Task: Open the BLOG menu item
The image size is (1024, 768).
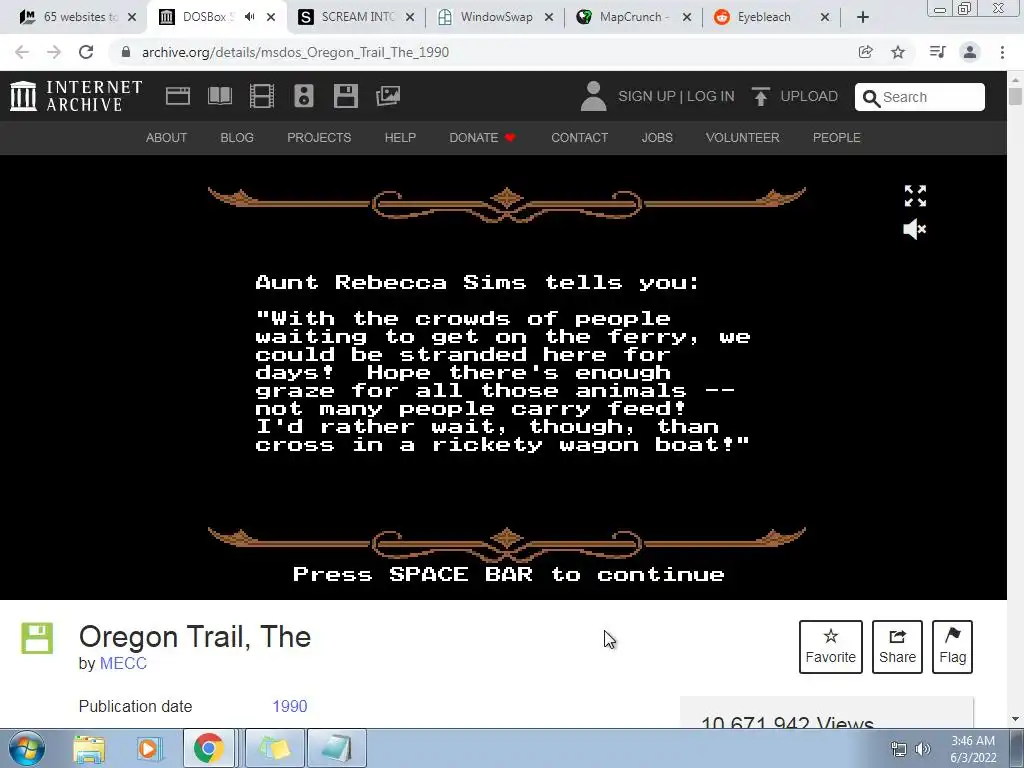Action: [x=237, y=138]
